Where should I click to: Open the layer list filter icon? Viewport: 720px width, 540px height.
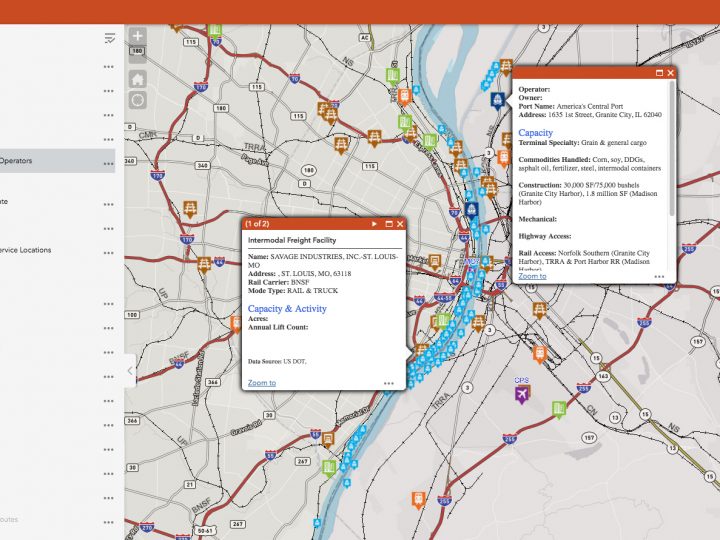pos(109,38)
